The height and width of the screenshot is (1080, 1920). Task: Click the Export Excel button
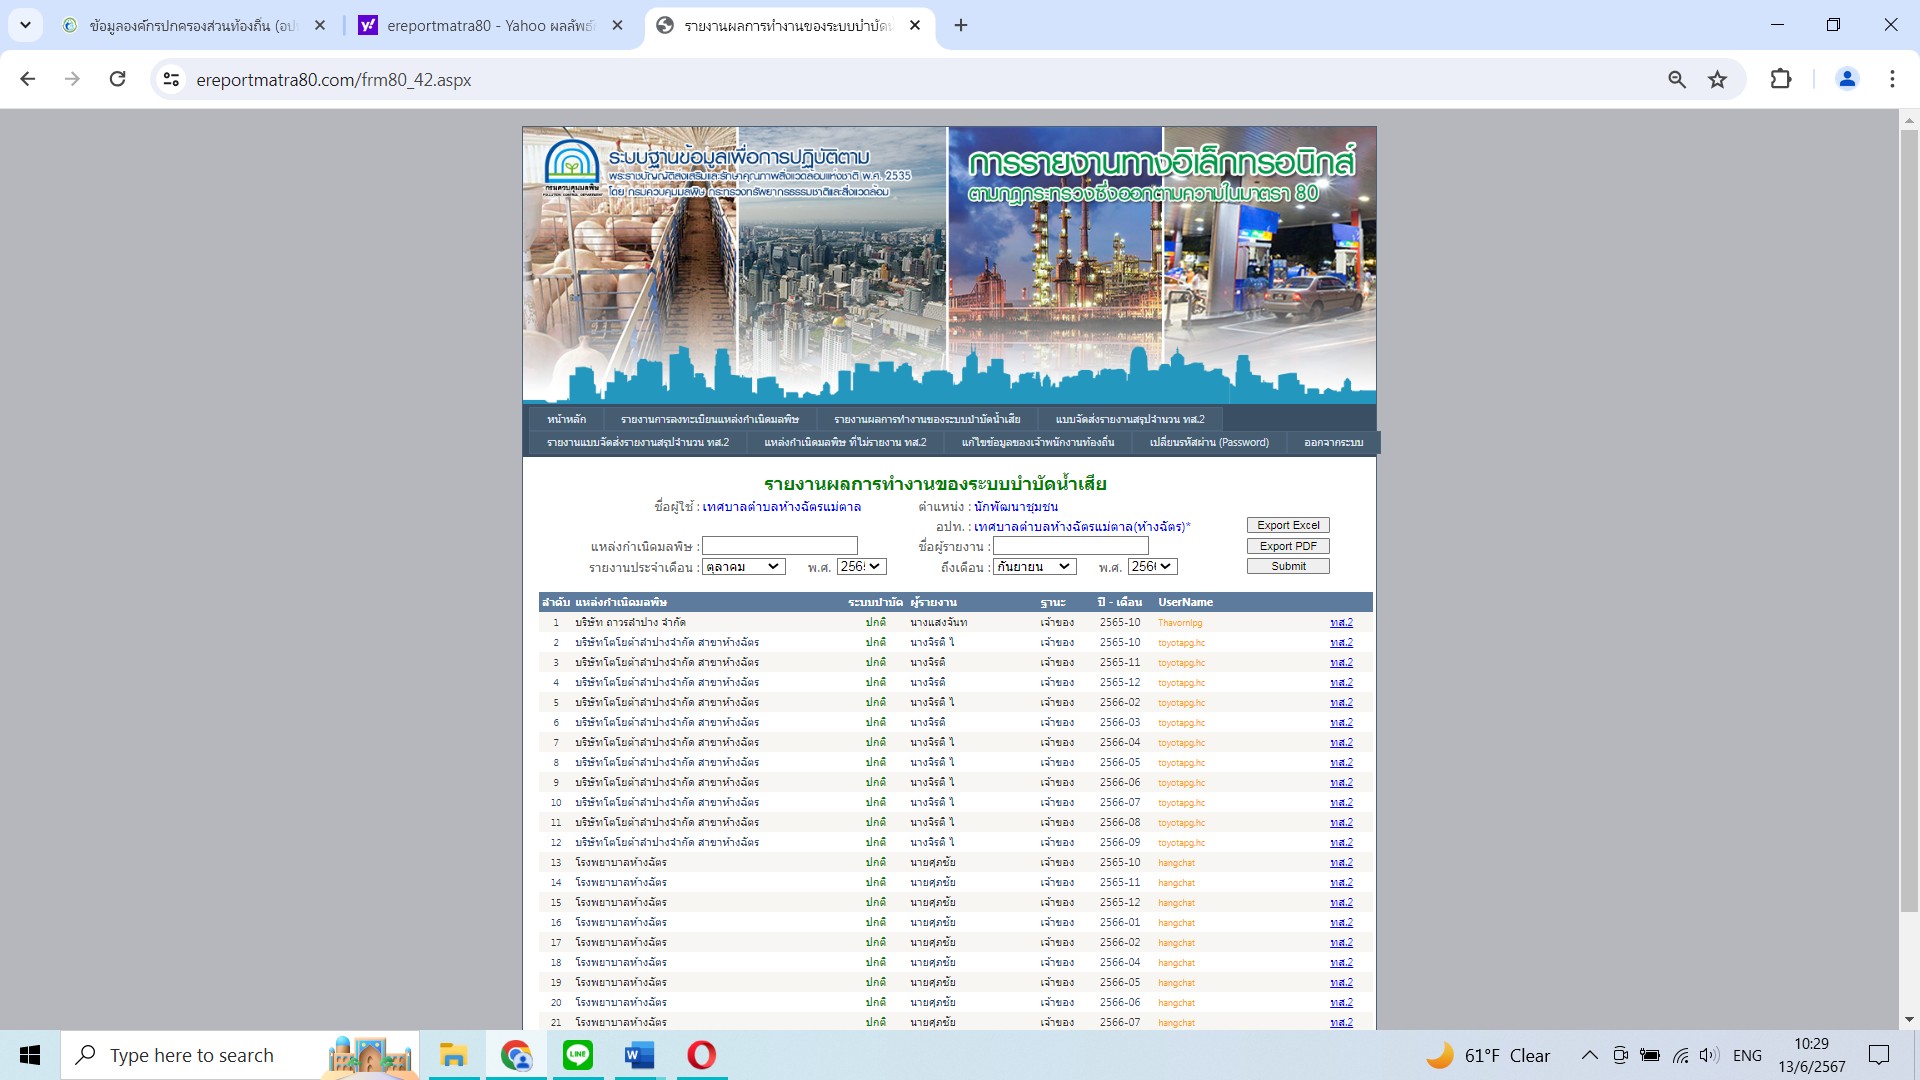click(1287, 525)
